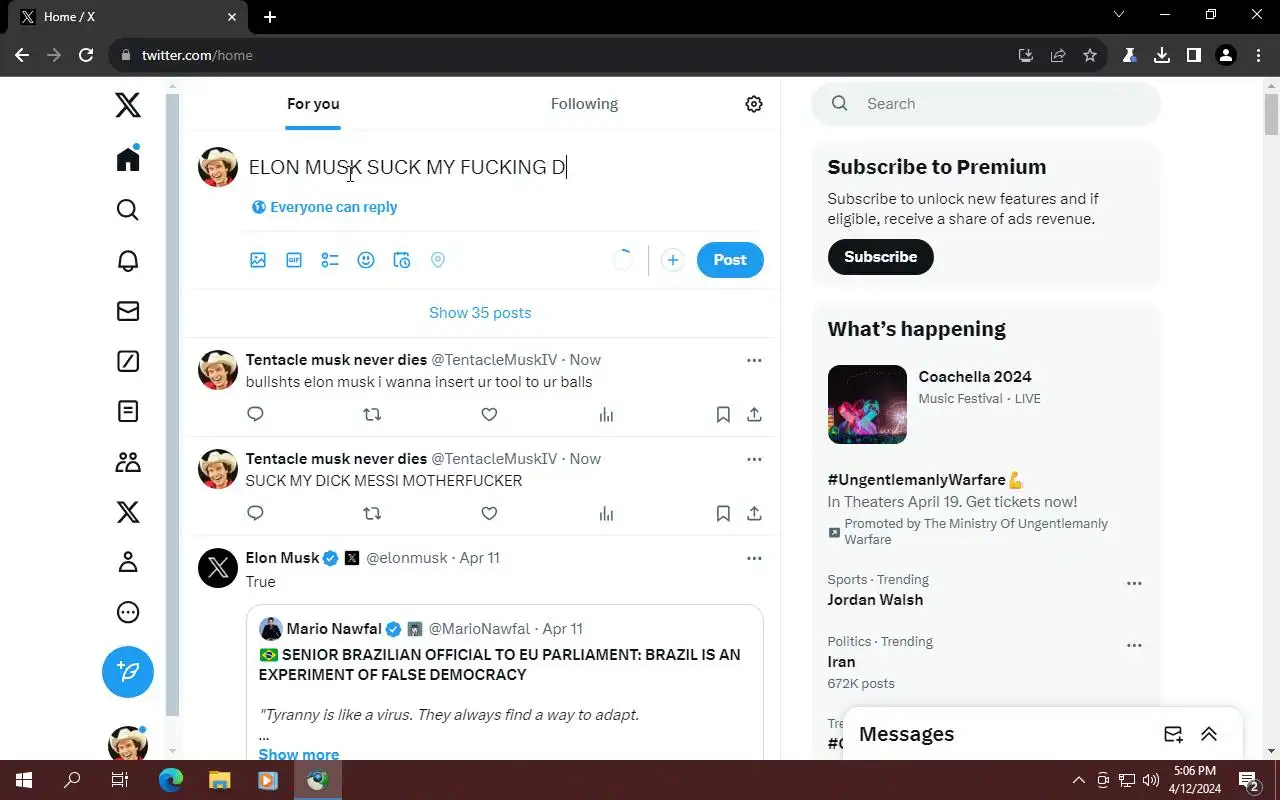Show hidden system tray icons chevron
Viewport: 1280px width, 800px height.
1078,780
